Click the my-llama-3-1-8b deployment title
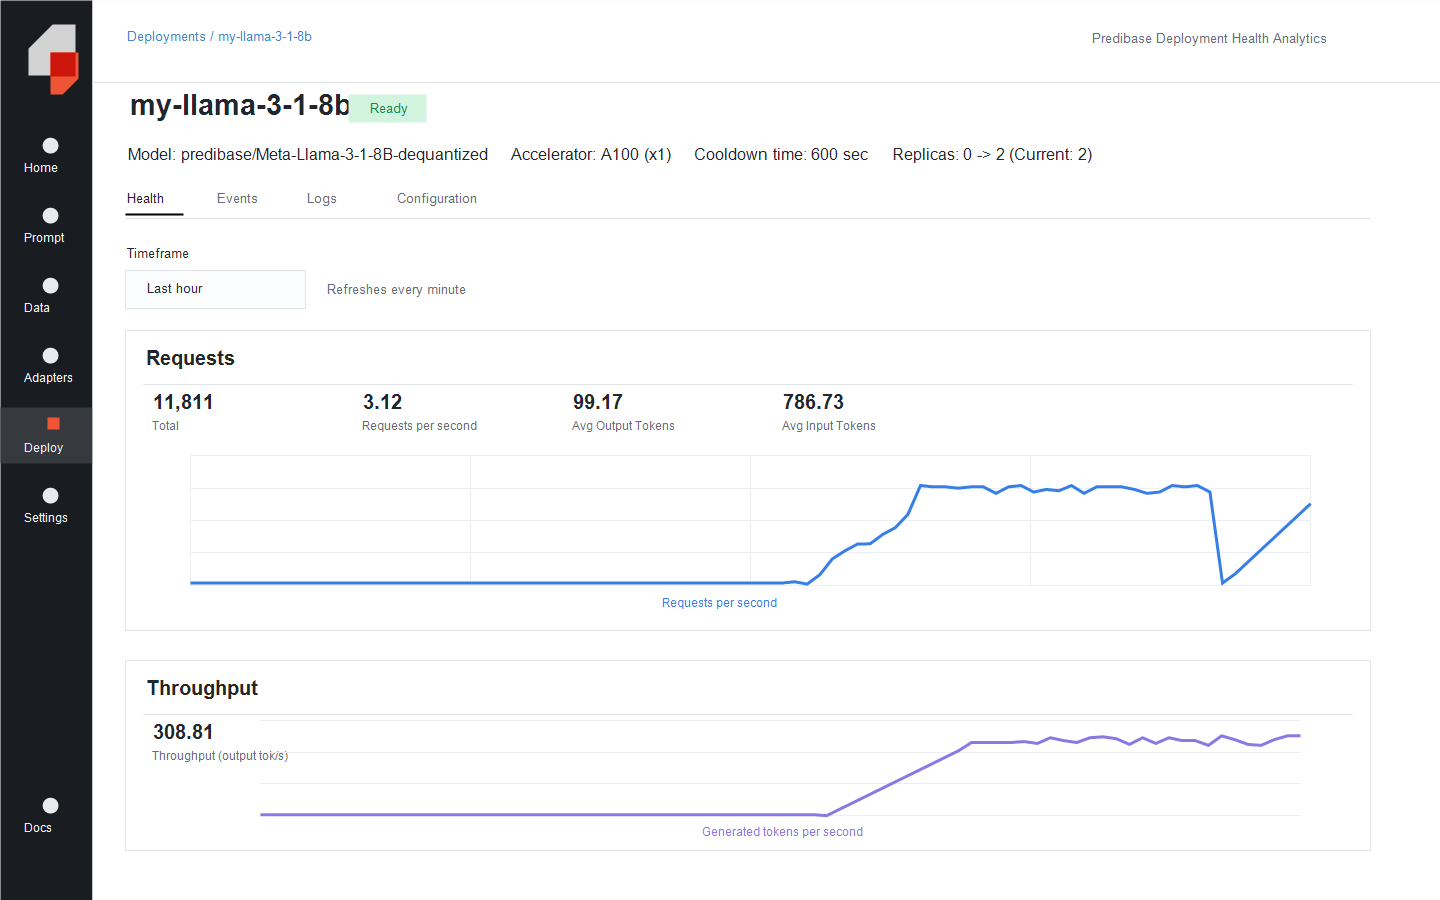Image resolution: width=1440 pixels, height=900 pixels. click(240, 105)
